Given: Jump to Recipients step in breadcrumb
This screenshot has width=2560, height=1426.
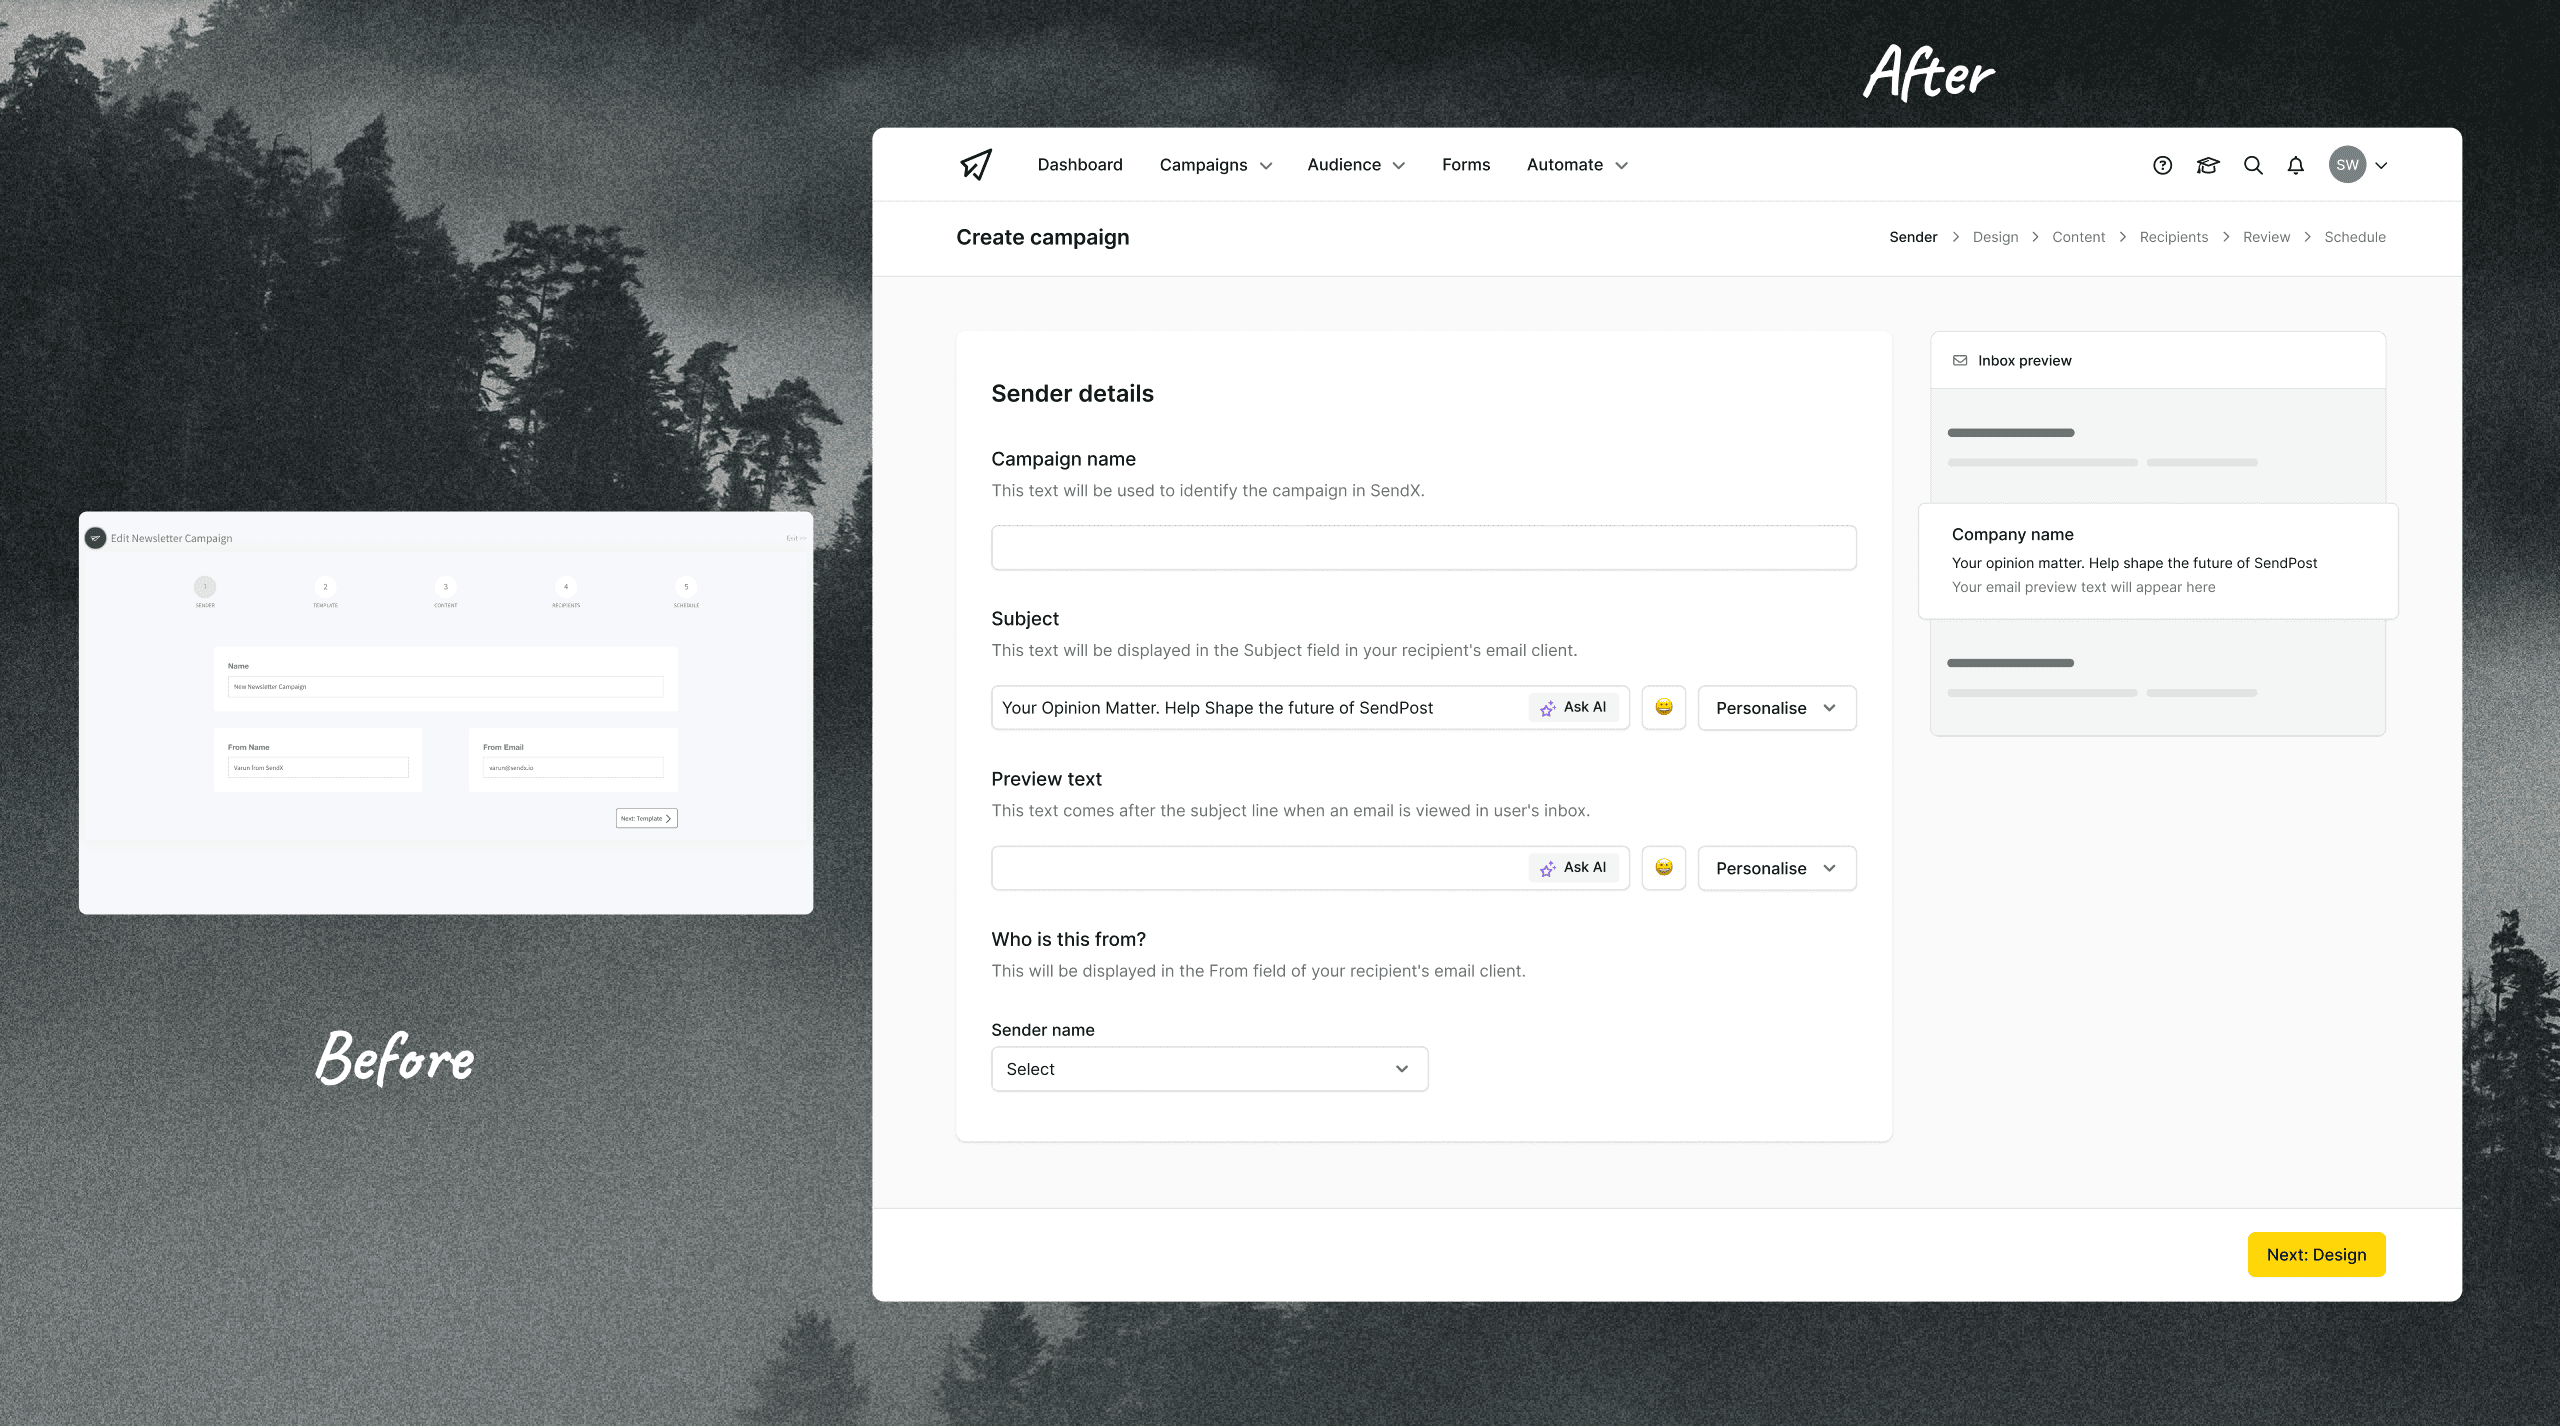Looking at the screenshot, I should click(x=2173, y=237).
